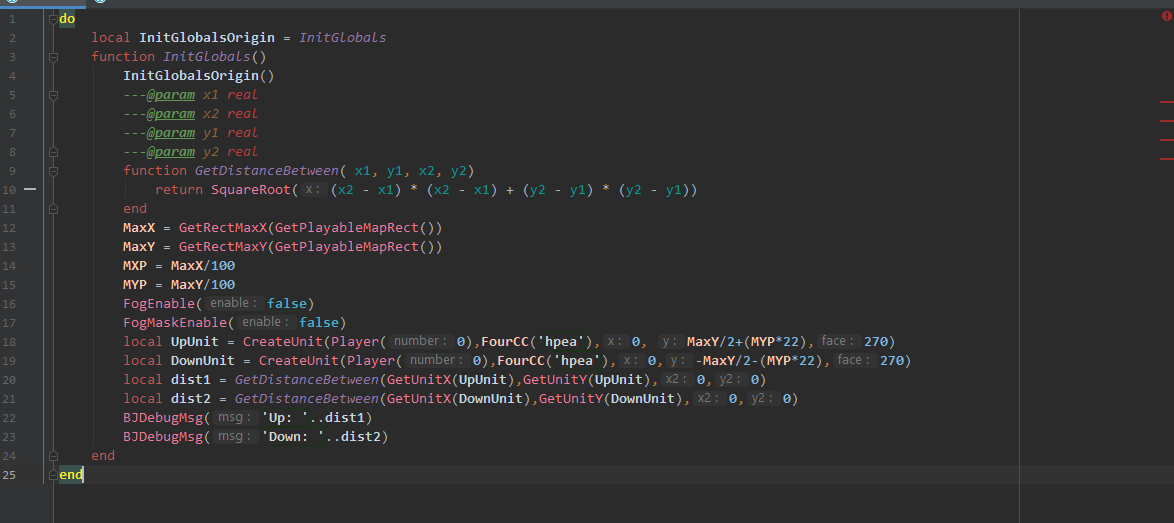Click line number 18 in the gutter
The width and height of the screenshot is (1174, 523).
coord(10,342)
